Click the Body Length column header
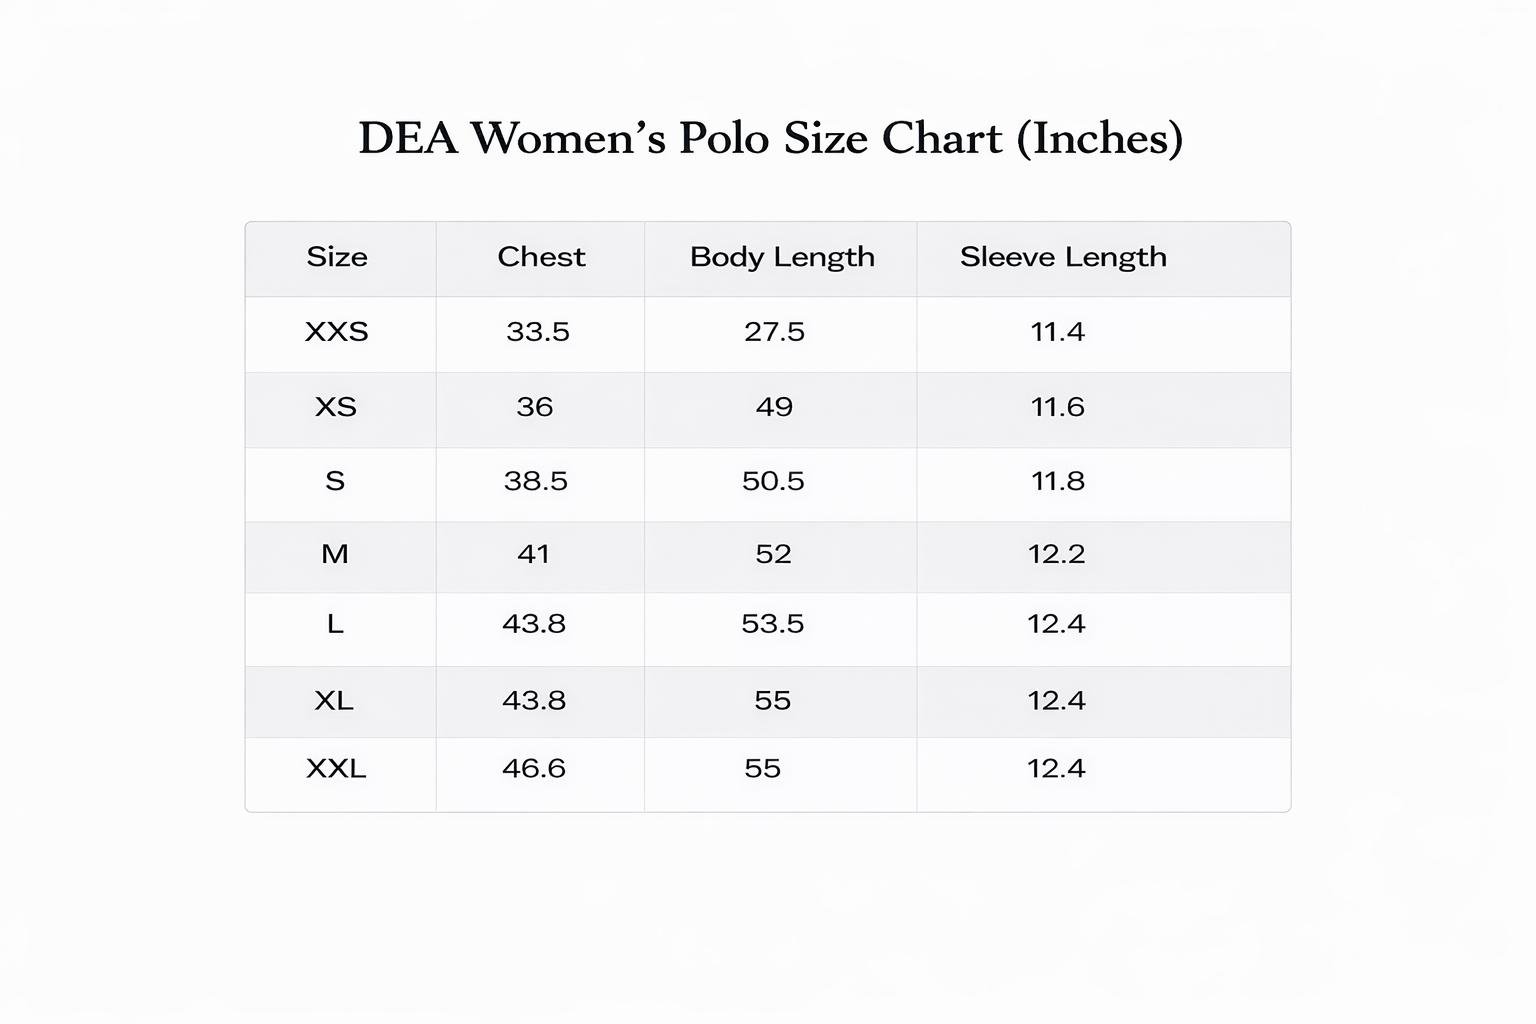The height and width of the screenshot is (1024, 1536). point(782,257)
